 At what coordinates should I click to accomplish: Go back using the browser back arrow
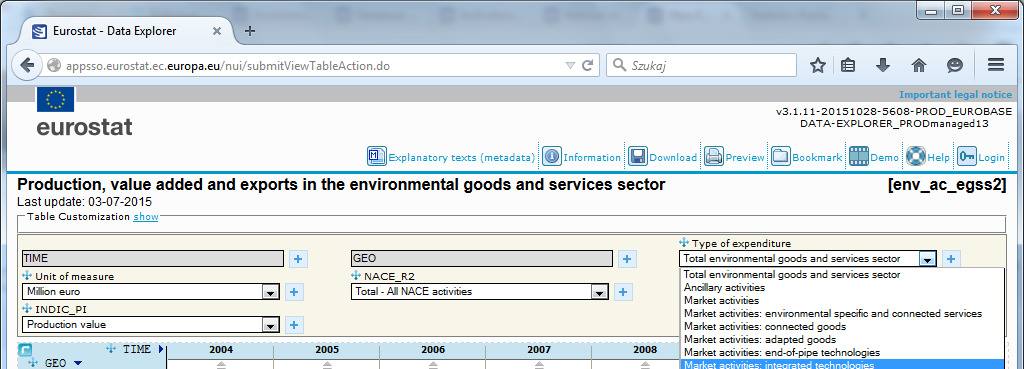[x=27, y=65]
